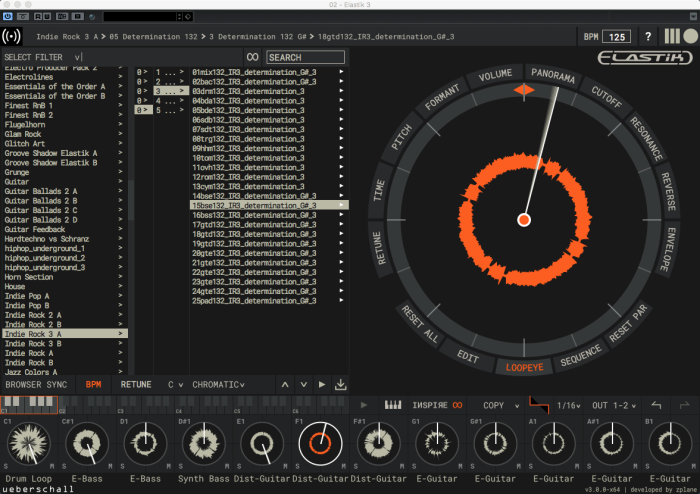
Task: Expand the Glitch Art library
Action: (120, 144)
